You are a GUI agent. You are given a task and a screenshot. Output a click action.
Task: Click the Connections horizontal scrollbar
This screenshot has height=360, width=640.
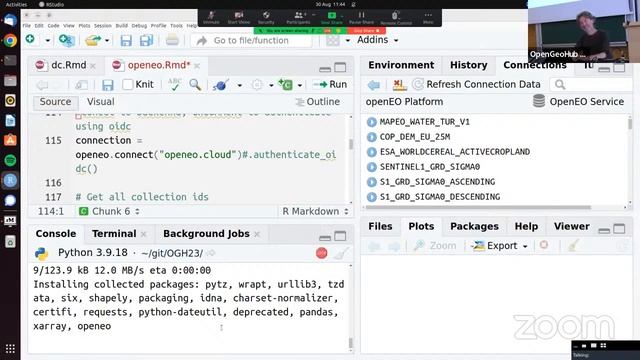[479, 207]
